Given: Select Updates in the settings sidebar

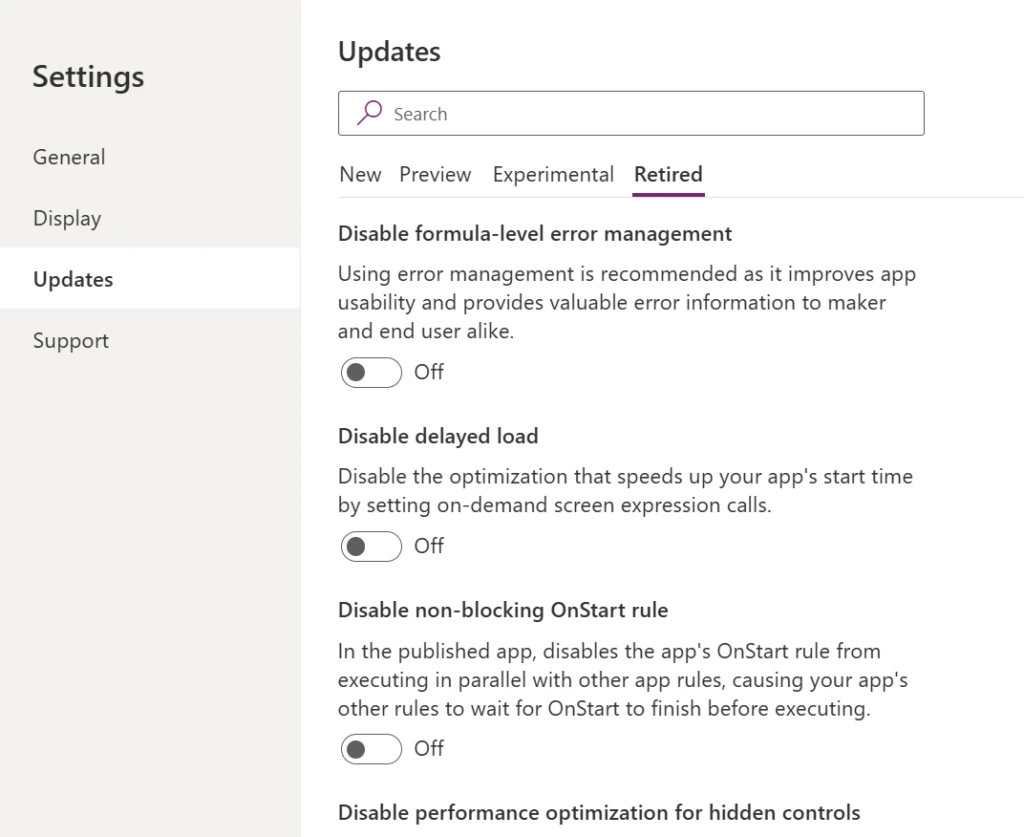Looking at the screenshot, I should 73,280.
